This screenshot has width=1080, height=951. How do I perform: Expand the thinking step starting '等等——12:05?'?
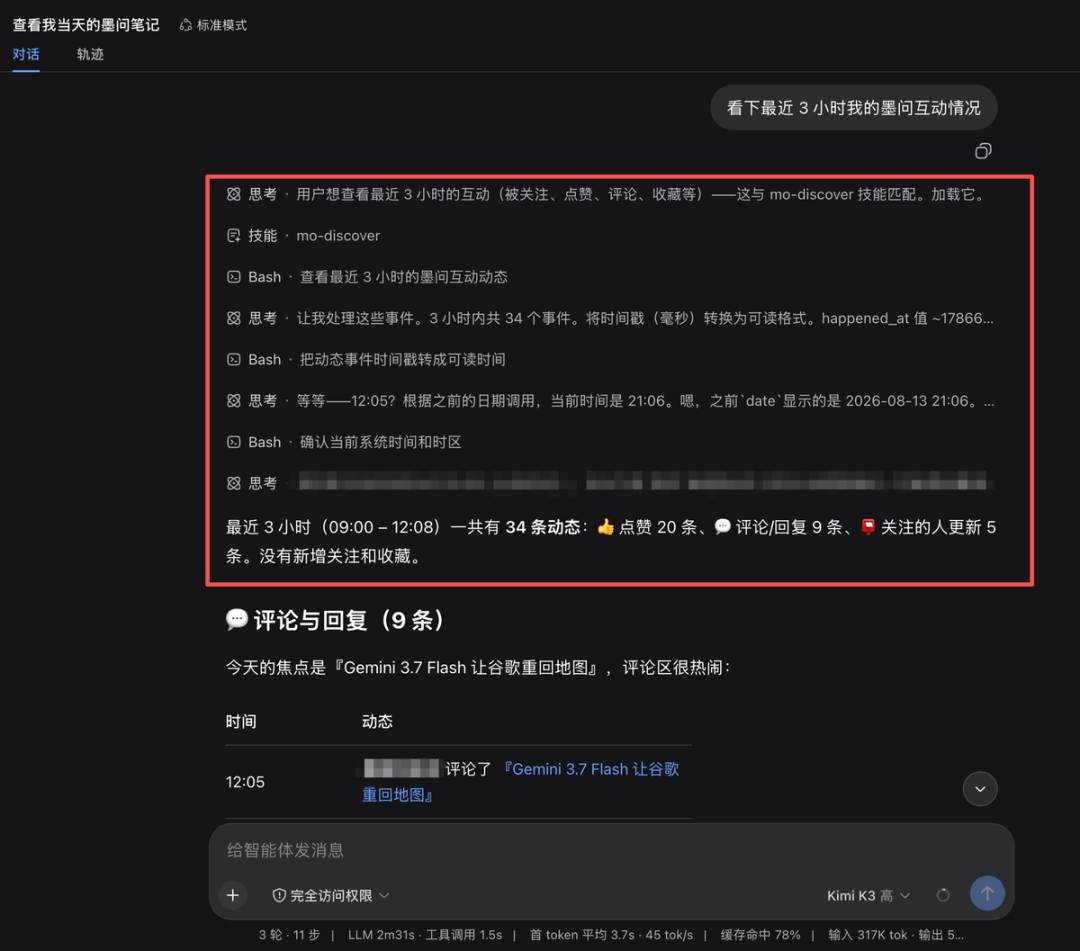(x=610, y=401)
